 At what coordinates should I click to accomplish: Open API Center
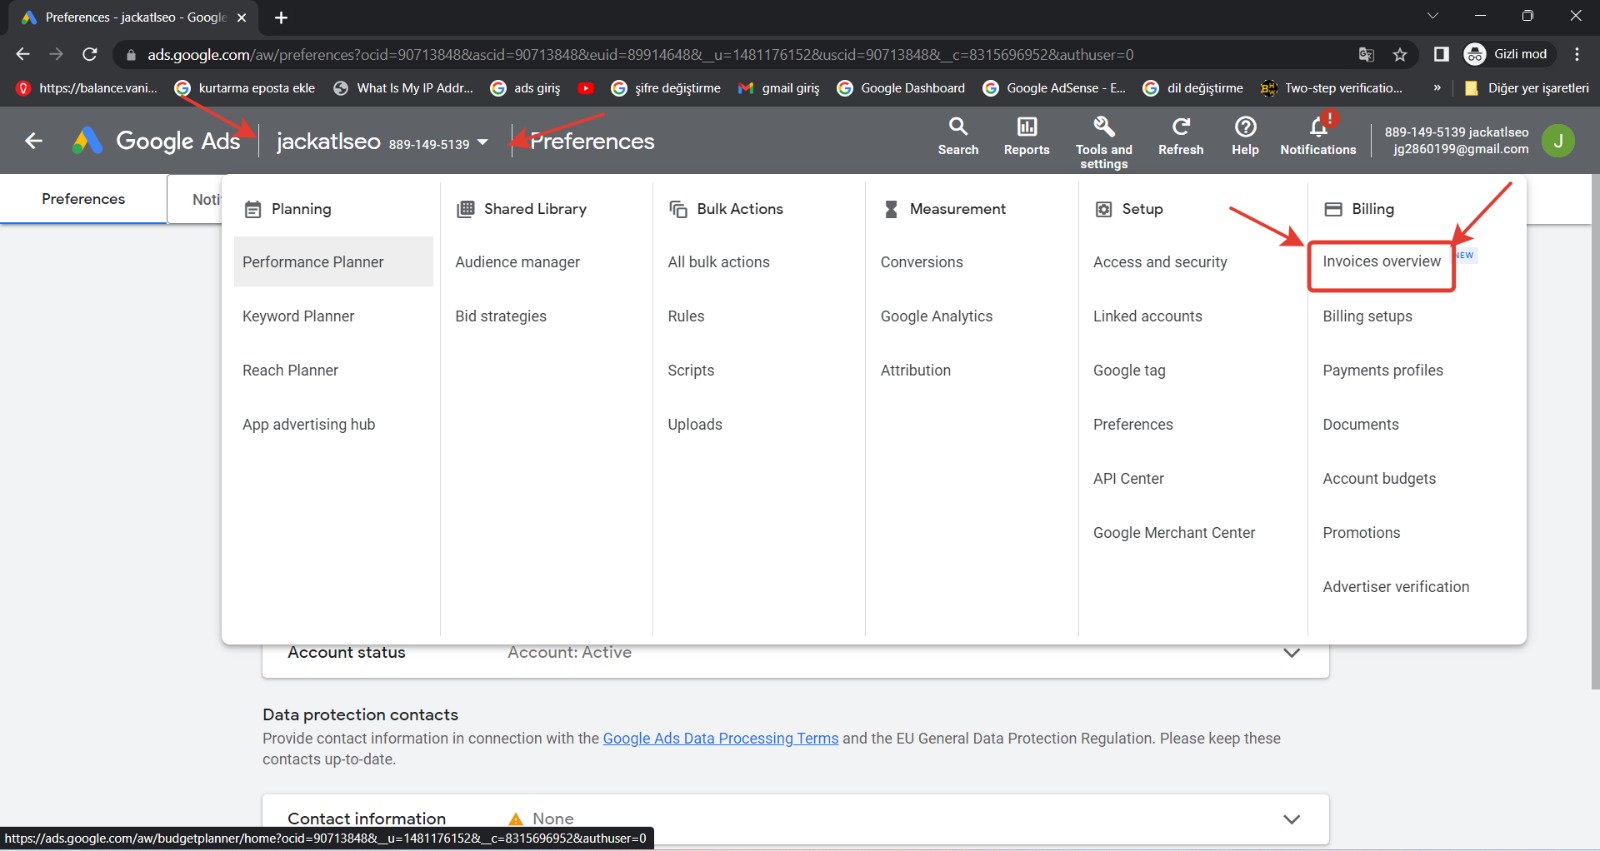point(1129,478)
